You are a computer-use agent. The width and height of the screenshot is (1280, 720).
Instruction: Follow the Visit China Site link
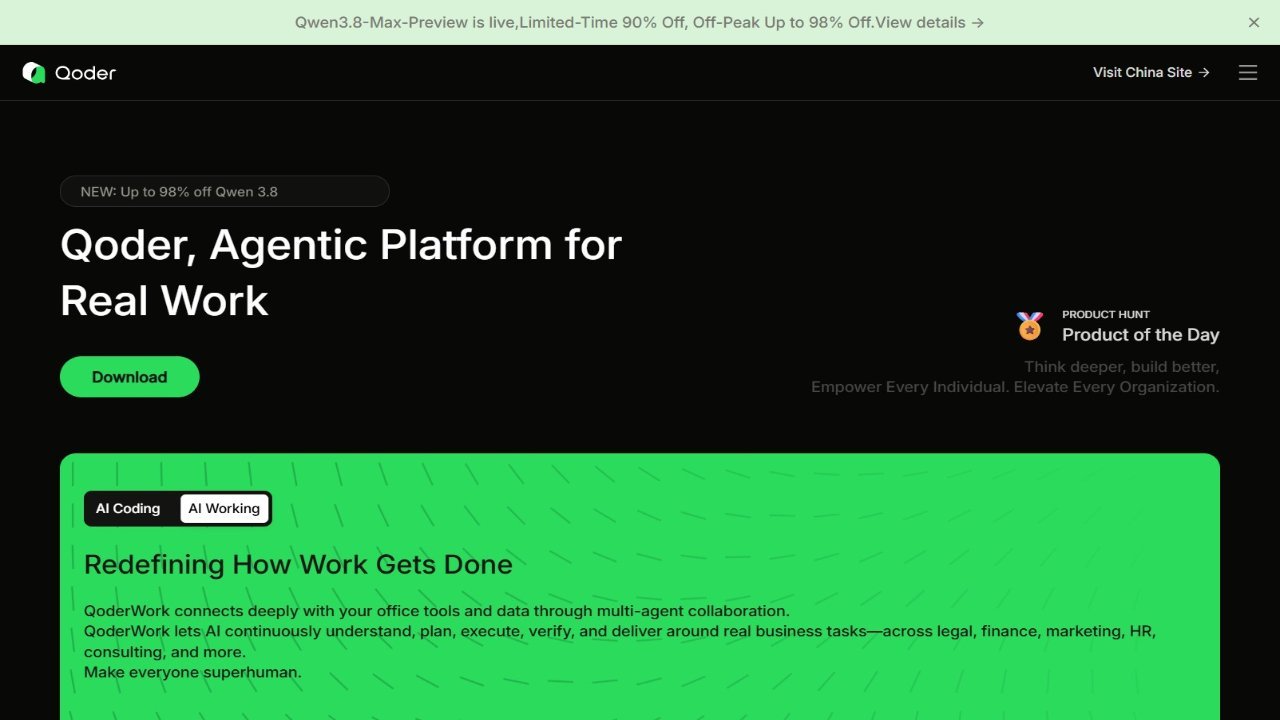pyautogui.click(x=1151, y=72)
